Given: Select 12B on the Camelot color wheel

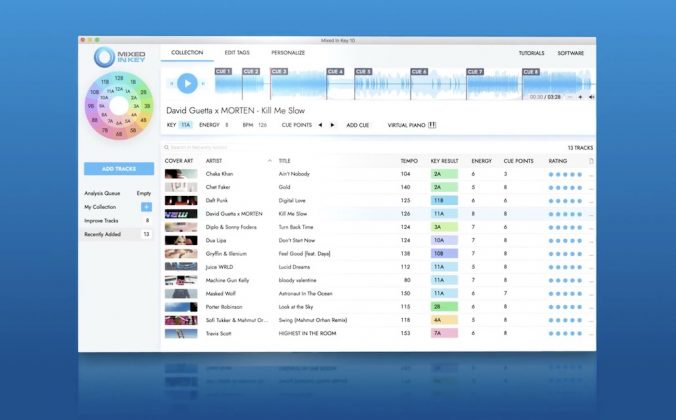Looking at the screenshot, I should 119,76.
